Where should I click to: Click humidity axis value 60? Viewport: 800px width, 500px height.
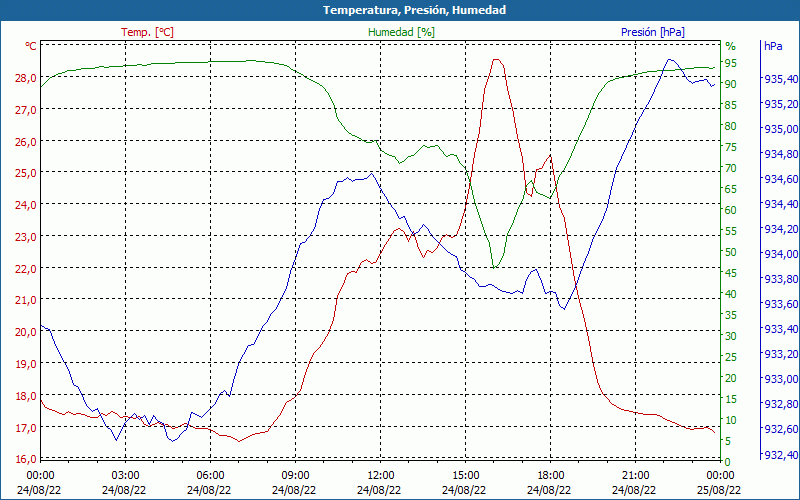pyautogui.click(x=731, y=210)
